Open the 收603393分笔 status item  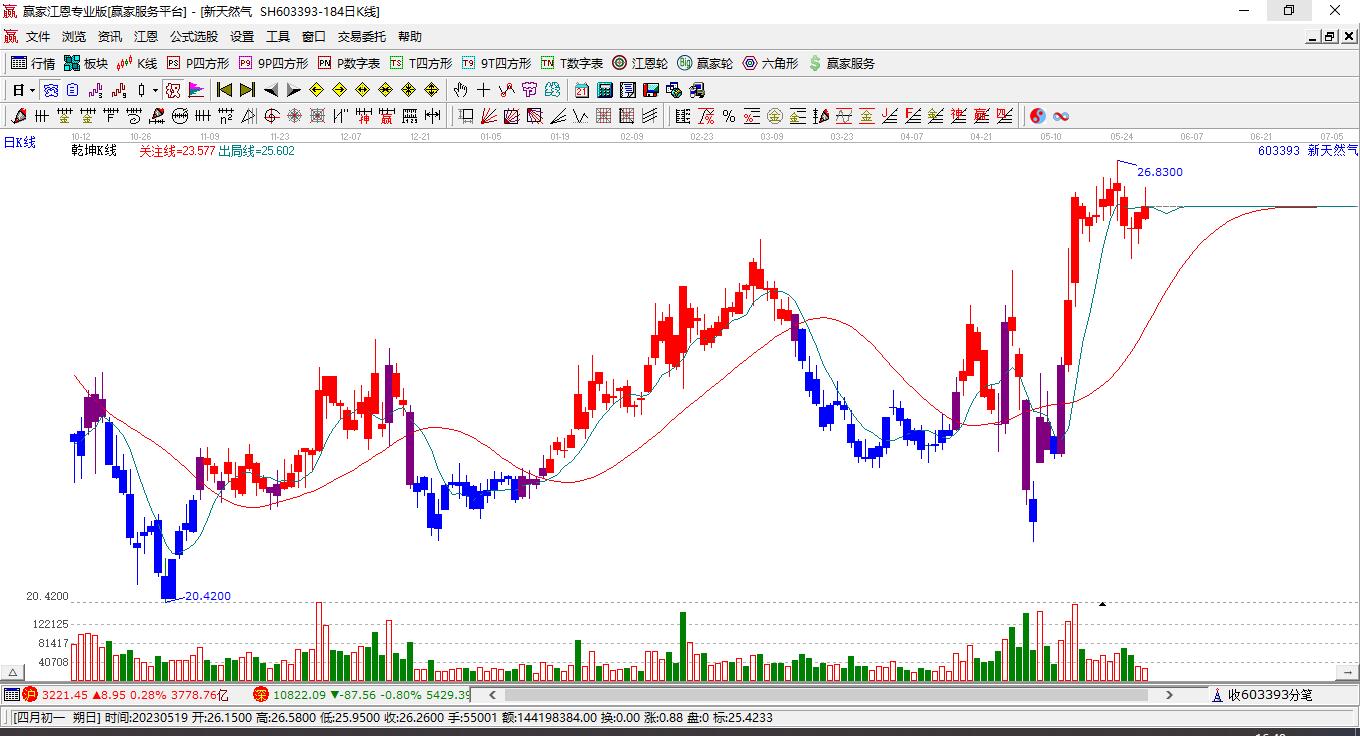point(1262,694)
